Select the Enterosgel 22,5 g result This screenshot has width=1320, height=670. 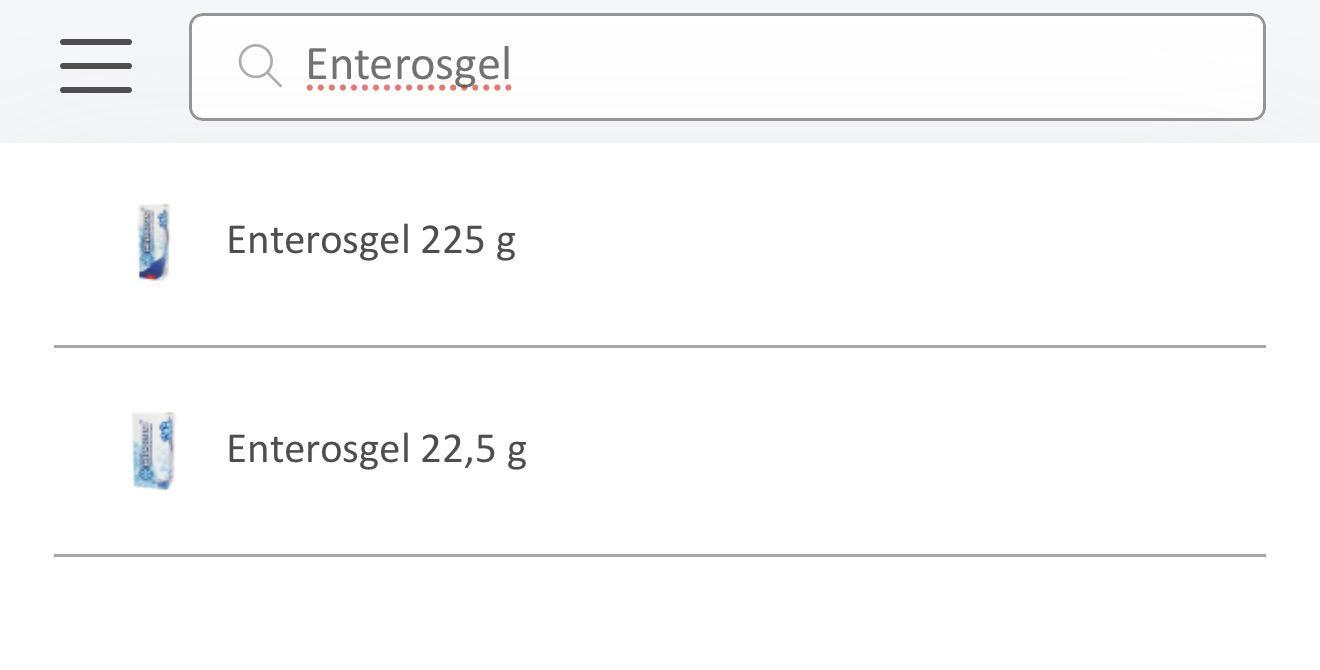[x=376, y=450]
